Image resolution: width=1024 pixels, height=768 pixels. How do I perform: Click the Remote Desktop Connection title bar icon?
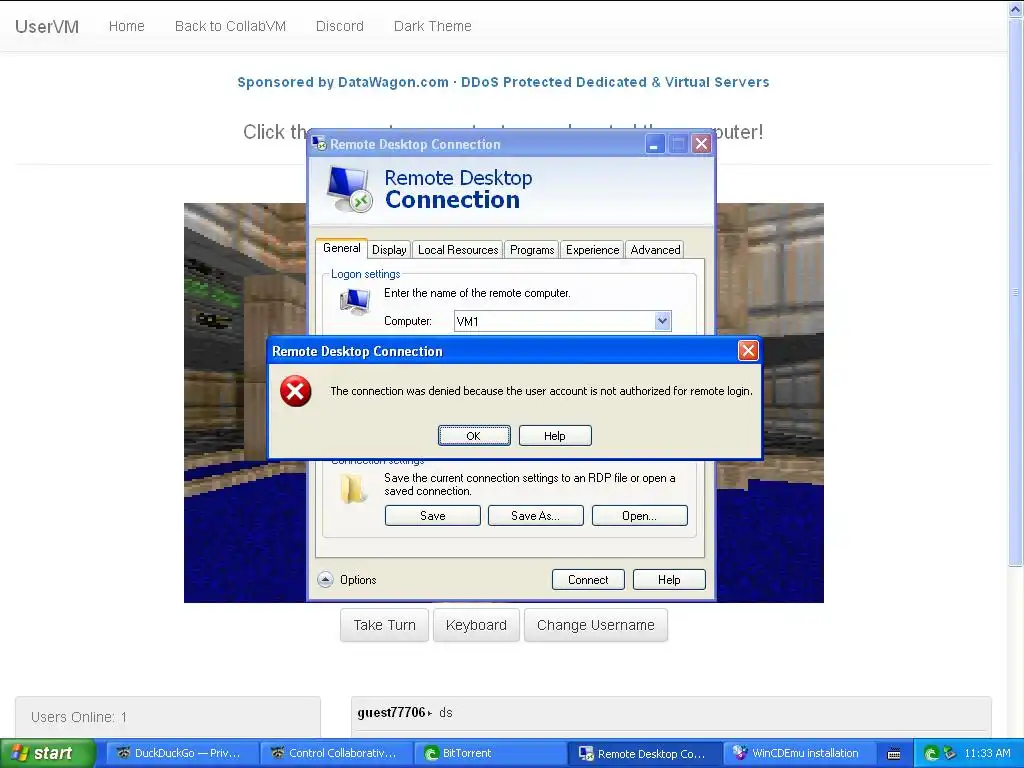point(319,144)
